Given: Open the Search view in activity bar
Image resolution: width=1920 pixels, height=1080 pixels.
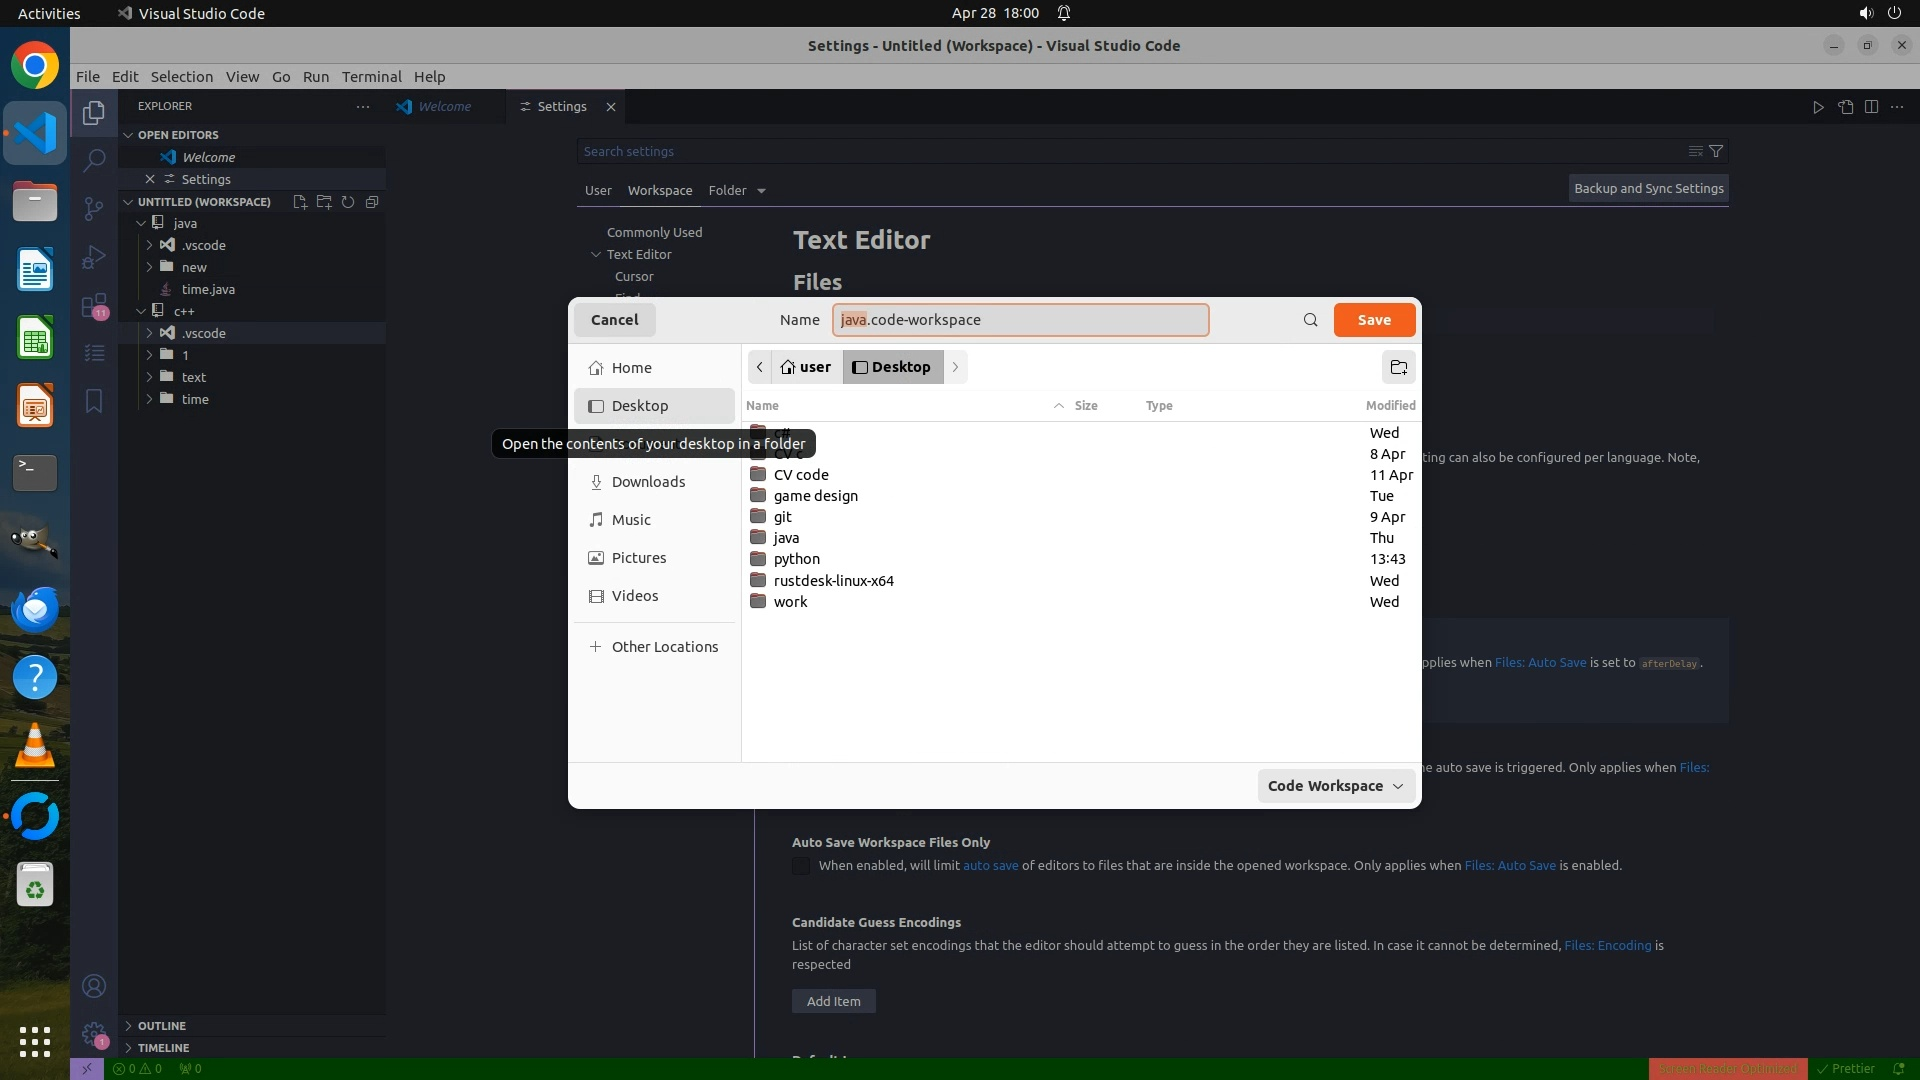Looking at the screenshot, I should pyautogui.click(x=93, y=160).
